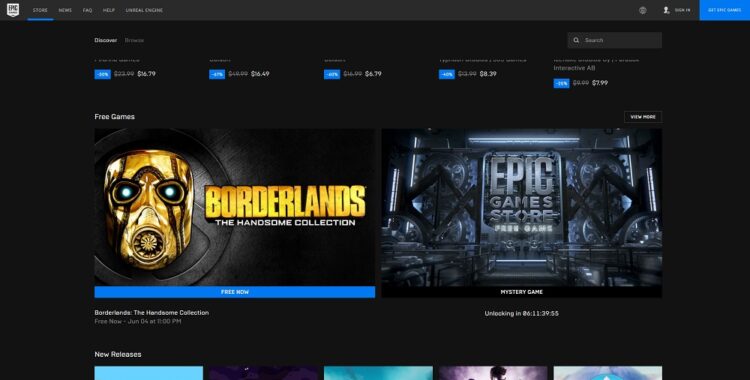Open the Store menu item

40,10
